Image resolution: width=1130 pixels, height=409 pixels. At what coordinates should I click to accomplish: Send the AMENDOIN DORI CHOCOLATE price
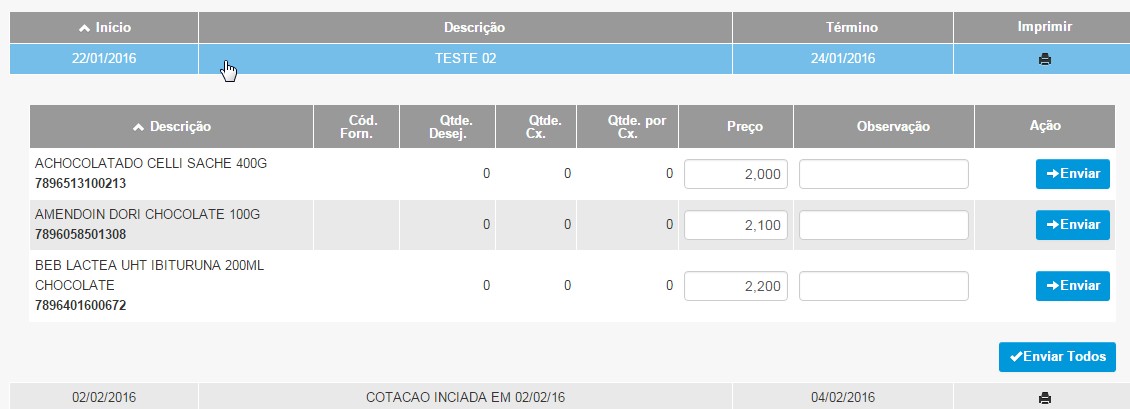click(1072, 225)
